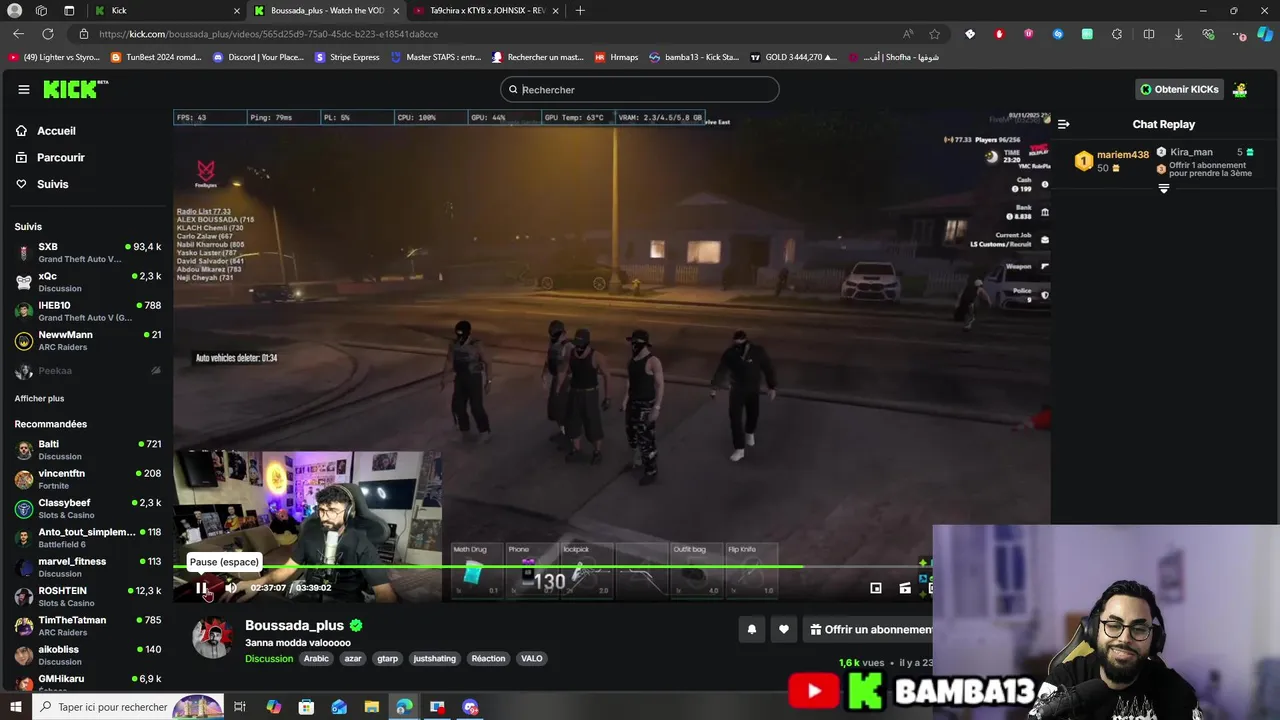Reload the page with refresh icon
Image resolution: width=1280 pixels, height=720 pixels.
47,34
